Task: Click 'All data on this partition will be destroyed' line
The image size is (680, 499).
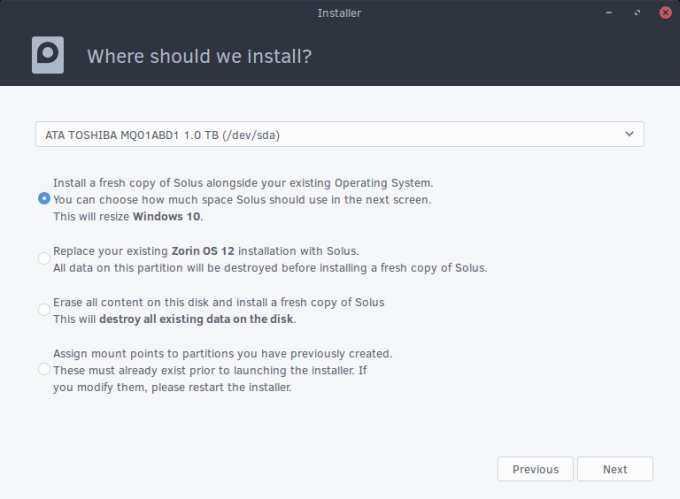Action: coord(270,268)
